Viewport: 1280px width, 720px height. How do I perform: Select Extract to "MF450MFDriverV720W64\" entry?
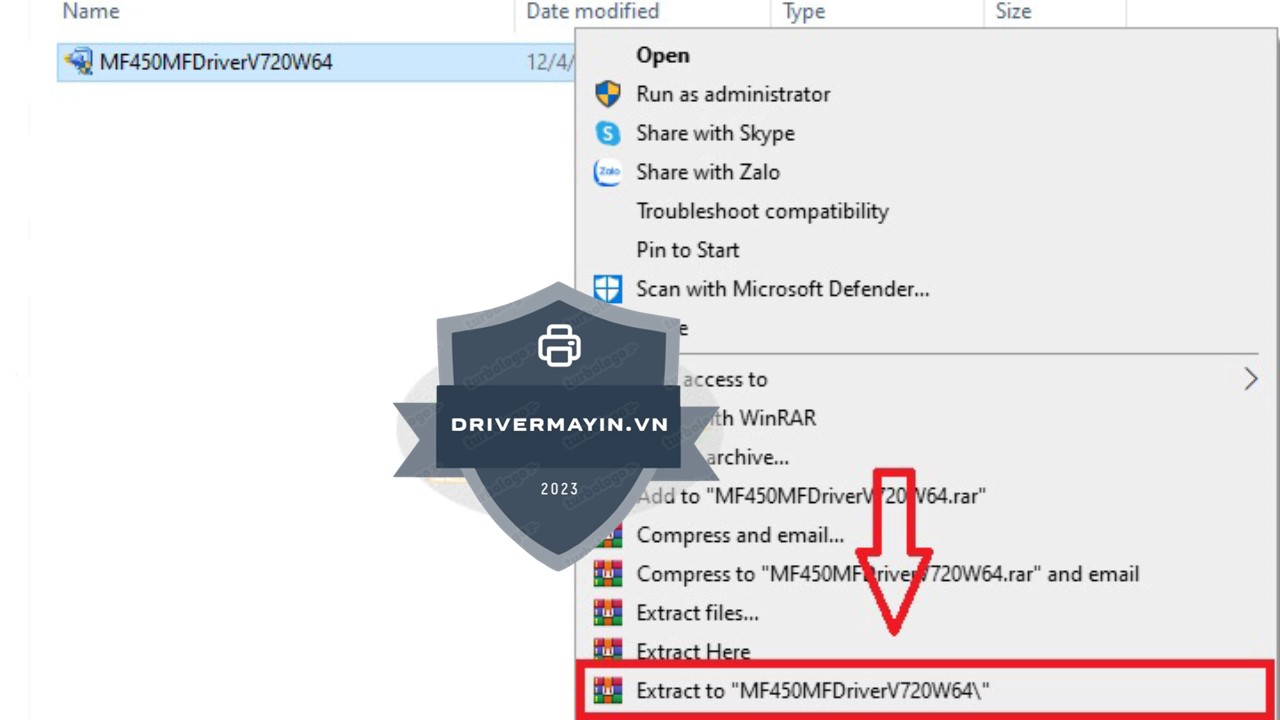[x=812, y=690]
